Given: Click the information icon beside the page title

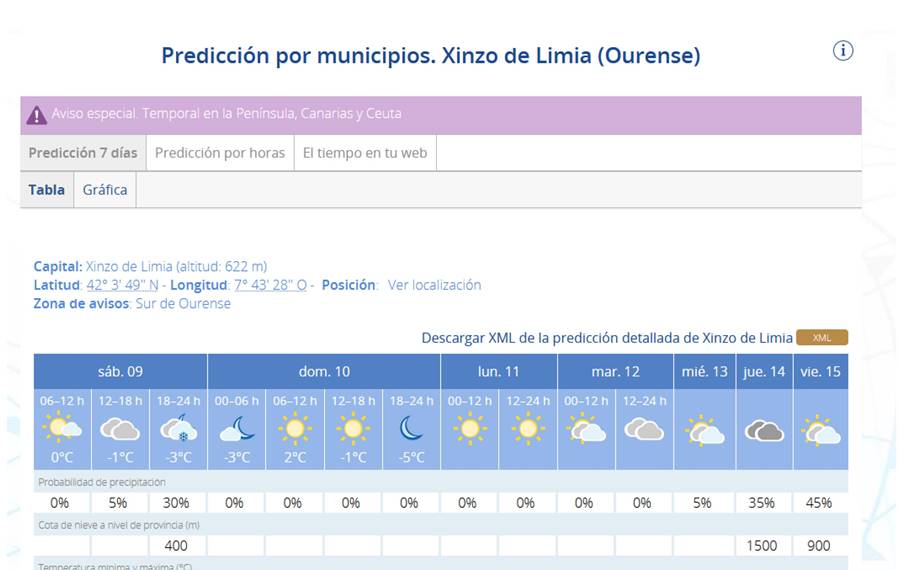Looking at the screenshot, I should pyautogui.click(x=843, y=51).
